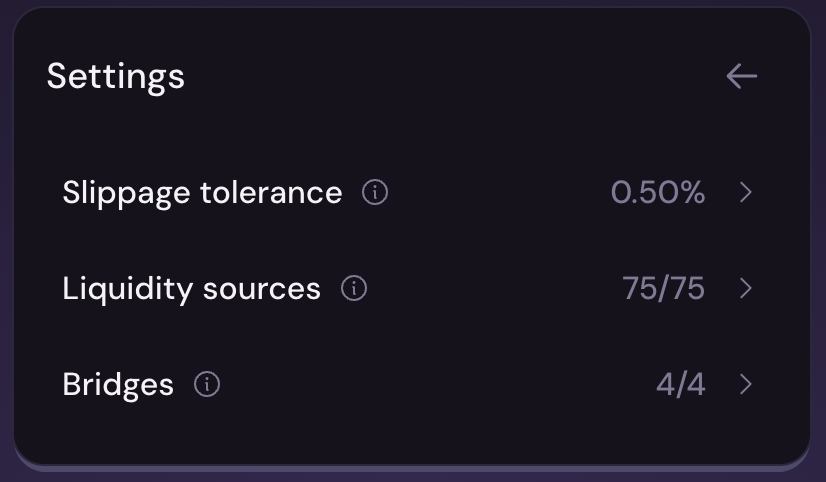
Task: Expand Liquidity sources via right chevron
Action: coord(745,289)
